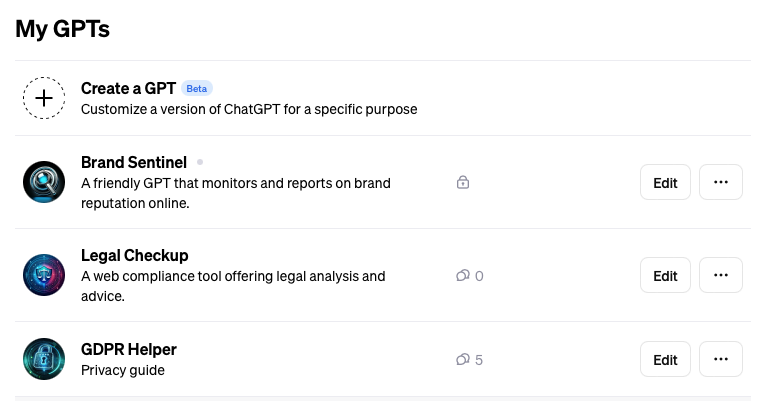The height and width of the screenshot is (401, 763).
Task: Open Brand Sentinel by its name
Action: tap(134, 162)
